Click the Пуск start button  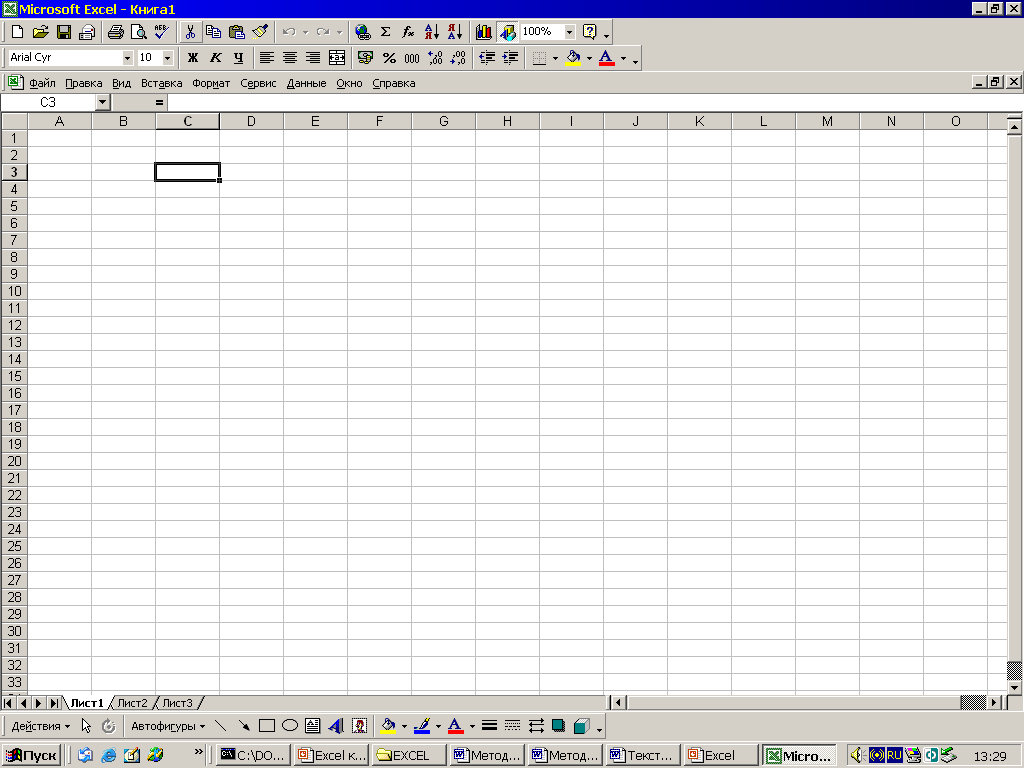(32, 756)
